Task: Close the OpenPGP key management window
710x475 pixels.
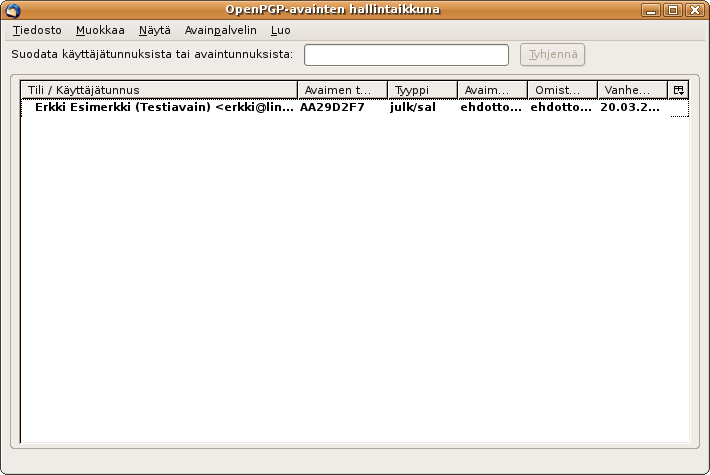Action: coord(693,10)
